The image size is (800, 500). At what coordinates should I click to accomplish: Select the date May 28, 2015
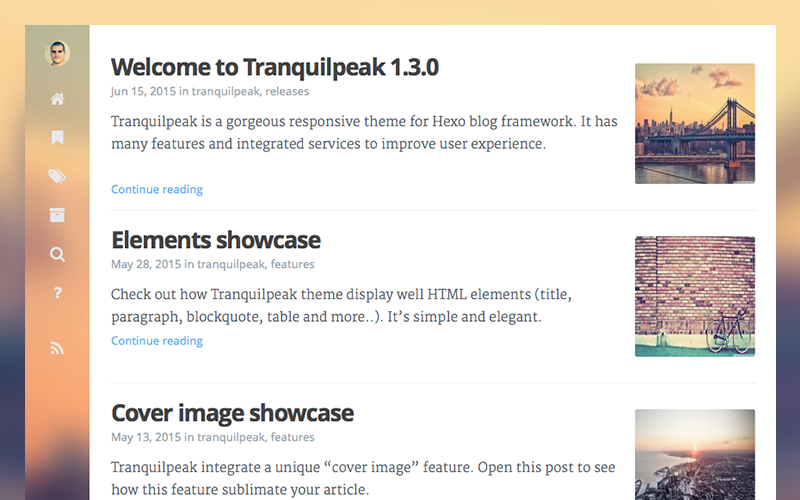click(x=146, y=264)
